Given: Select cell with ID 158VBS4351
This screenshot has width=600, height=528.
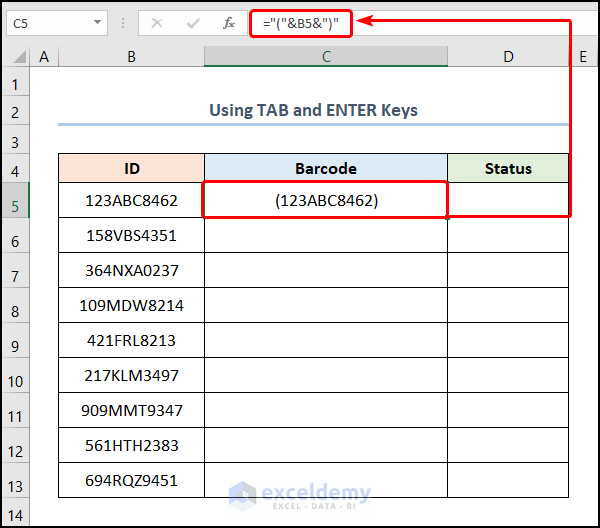Looking at the screenshot, I should click(132, 236).
